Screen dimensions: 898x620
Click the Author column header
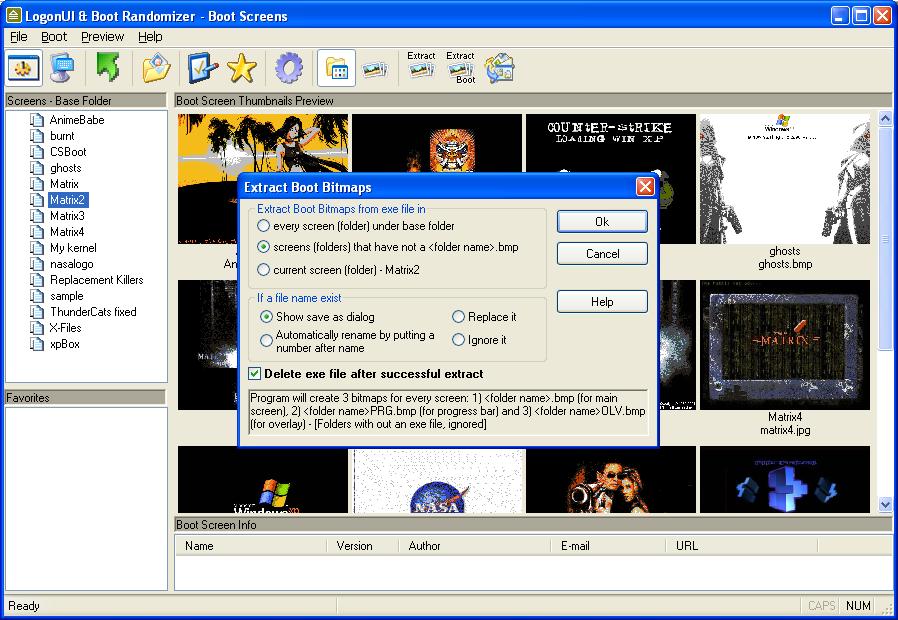(475, 546)
